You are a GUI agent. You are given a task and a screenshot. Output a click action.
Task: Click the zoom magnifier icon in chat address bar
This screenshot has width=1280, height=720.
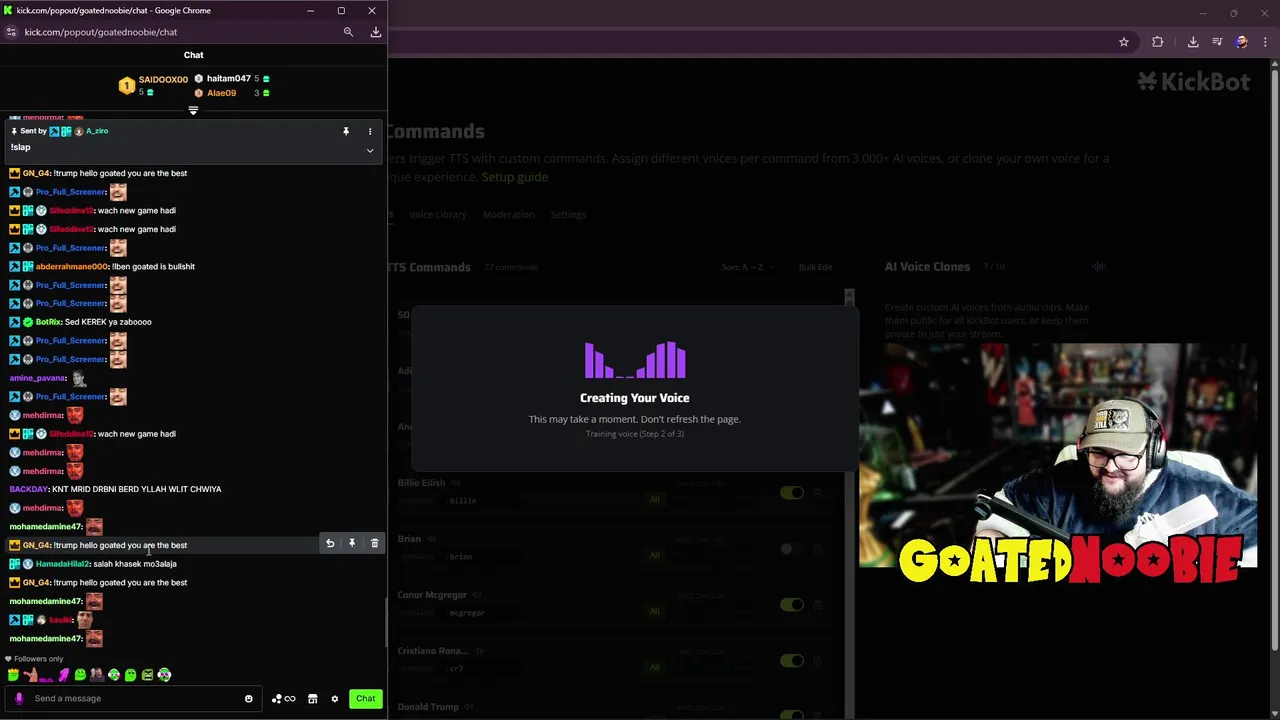348,32
